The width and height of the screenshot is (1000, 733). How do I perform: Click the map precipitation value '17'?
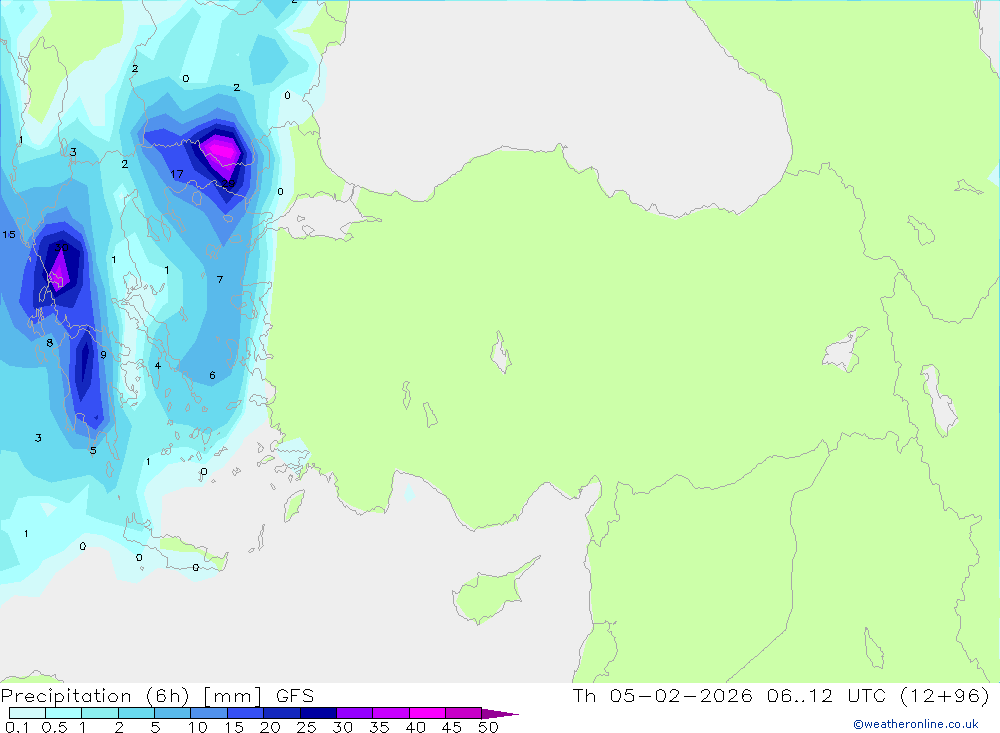click(177, 174)
